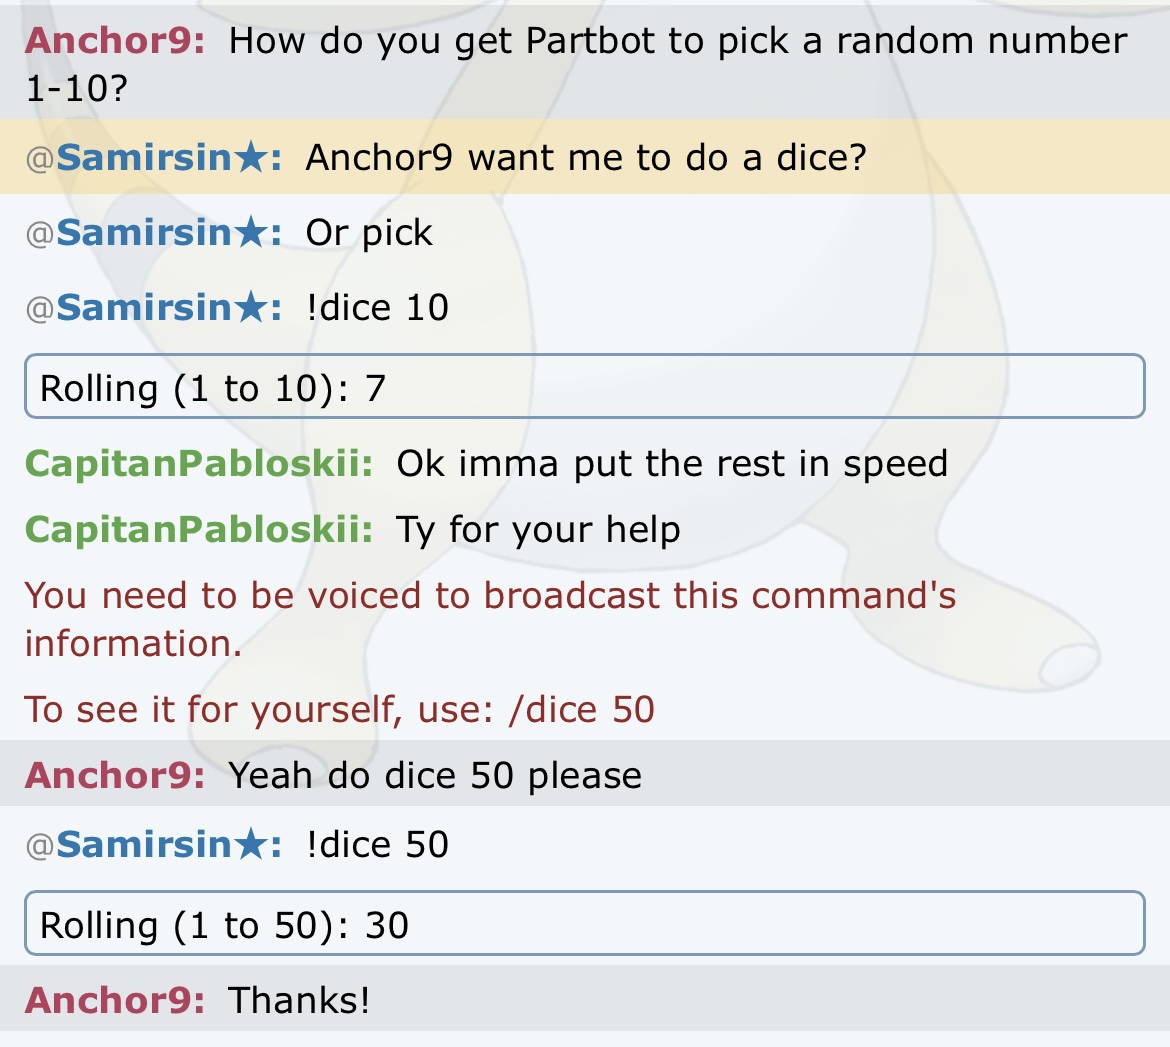Image resolution: width=1170 pixels, height=1047 pixels.
Task: Click Samirsin's name on the "Or pick" message
Action: click(x=144, y=232)
